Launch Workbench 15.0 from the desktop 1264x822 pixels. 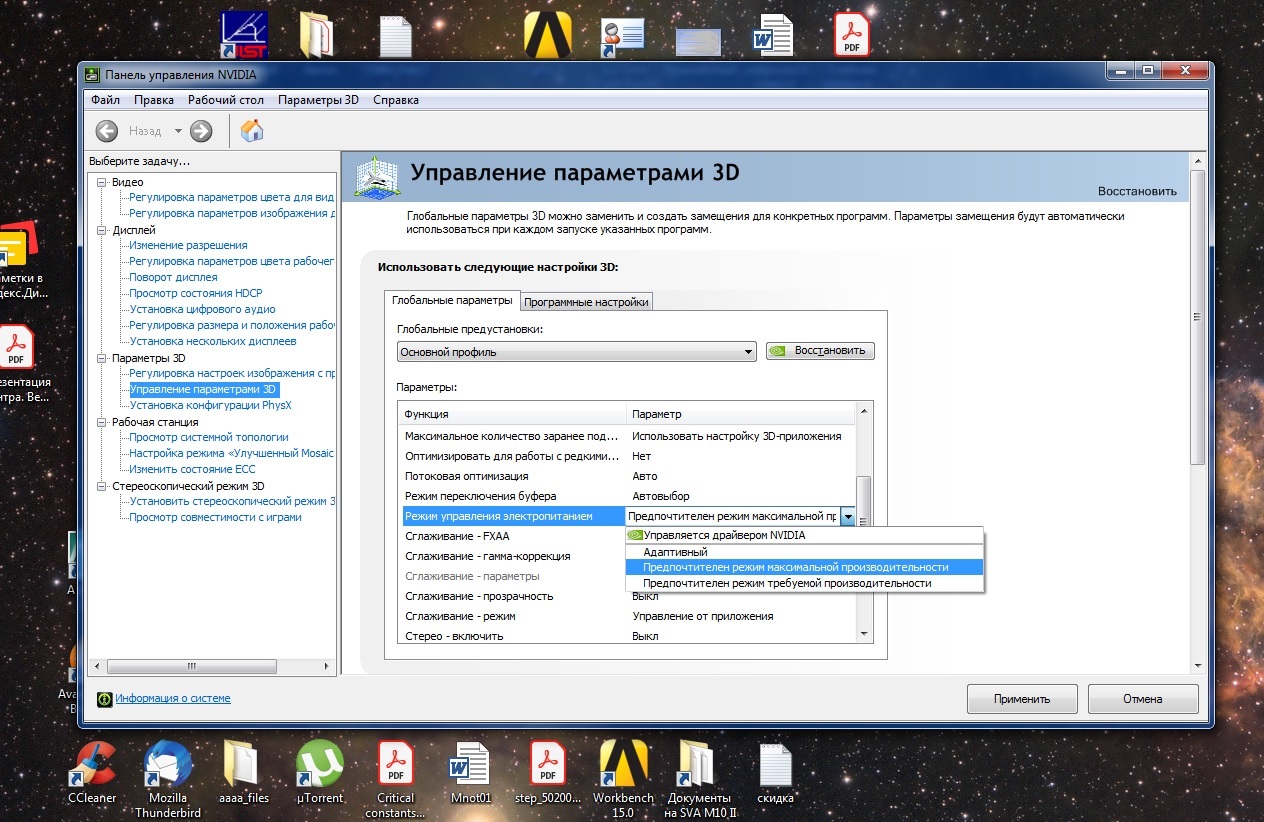coord(623,778)
